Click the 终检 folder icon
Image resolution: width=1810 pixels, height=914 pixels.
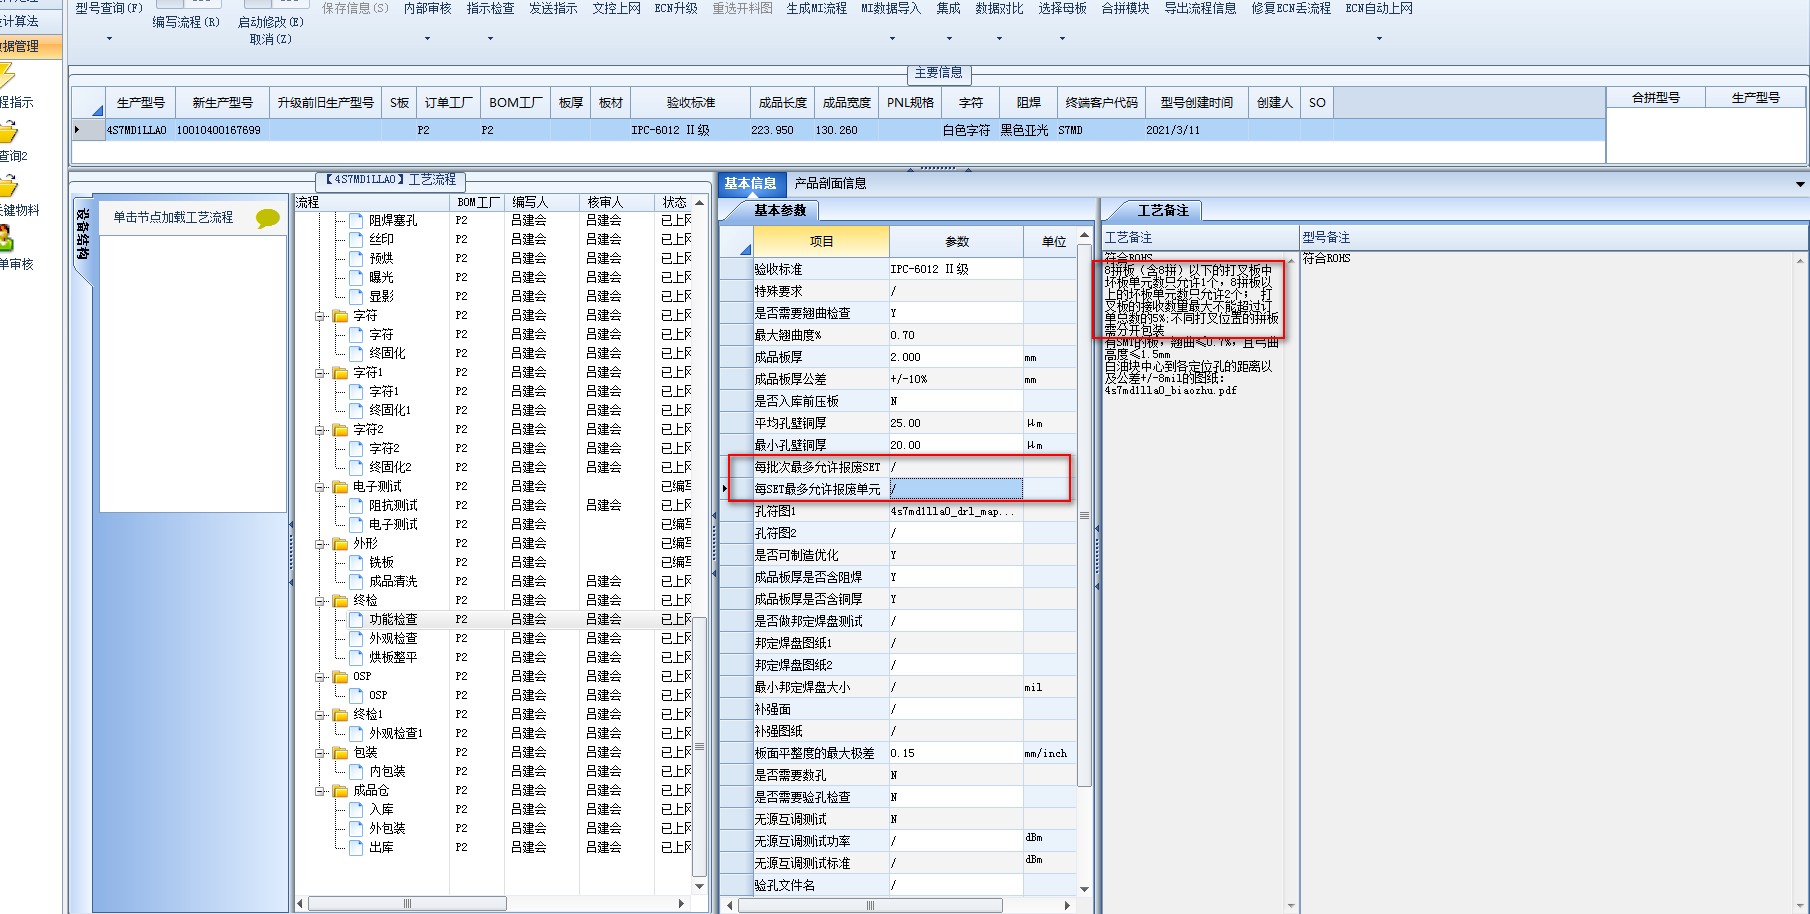pos(341,601)
